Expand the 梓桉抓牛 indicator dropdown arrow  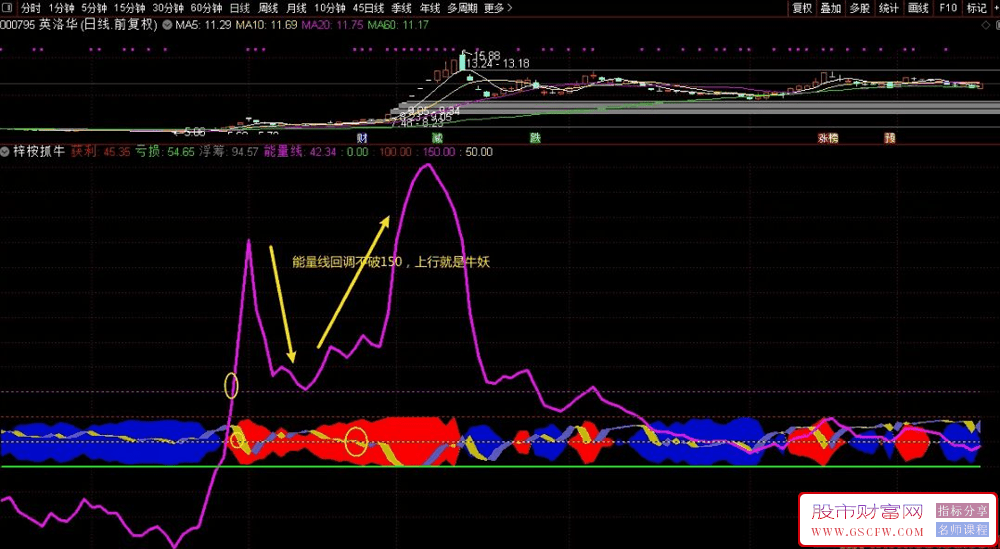(x=6, y=152)
